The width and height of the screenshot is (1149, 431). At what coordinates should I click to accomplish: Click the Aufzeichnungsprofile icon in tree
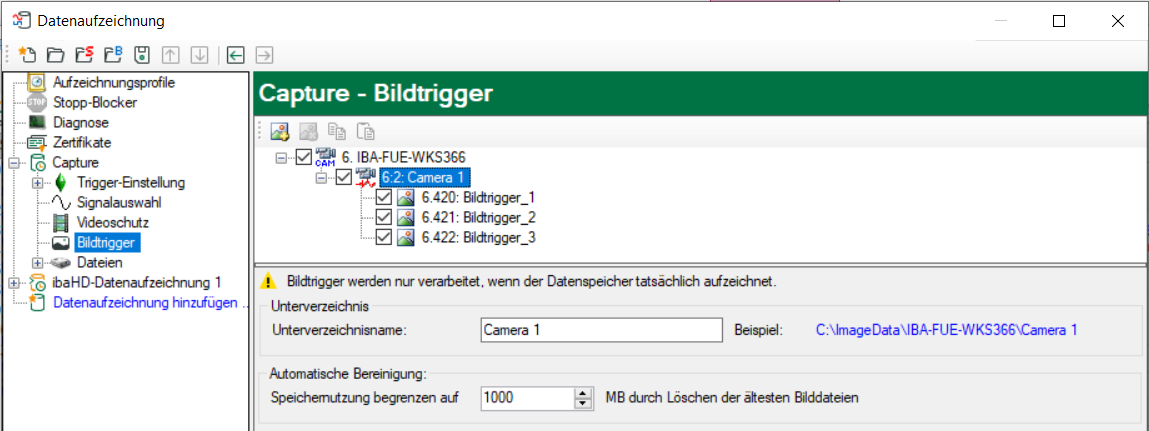[37, 82]
